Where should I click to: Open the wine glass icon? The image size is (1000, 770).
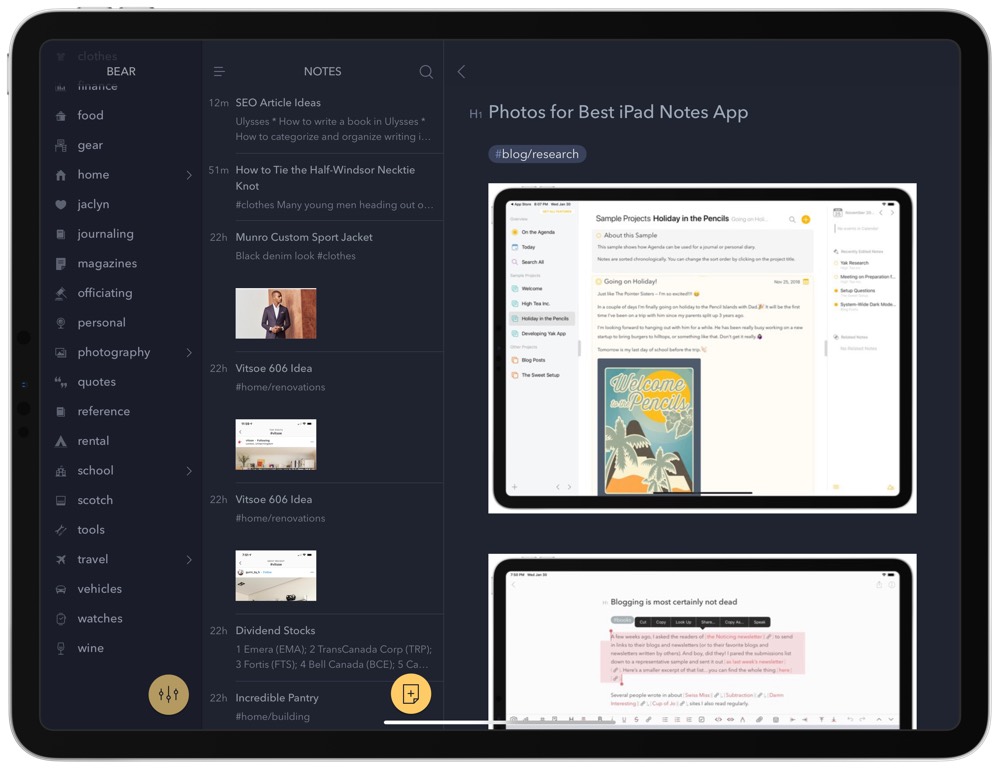pyautogui.click(x=61, y=648)
